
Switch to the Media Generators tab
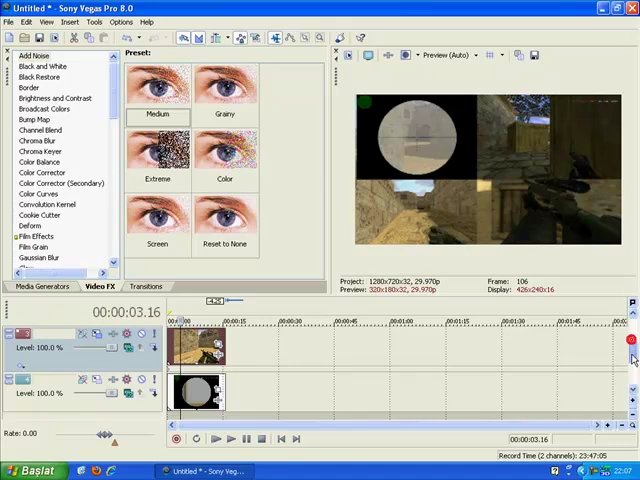pos(42,287)
